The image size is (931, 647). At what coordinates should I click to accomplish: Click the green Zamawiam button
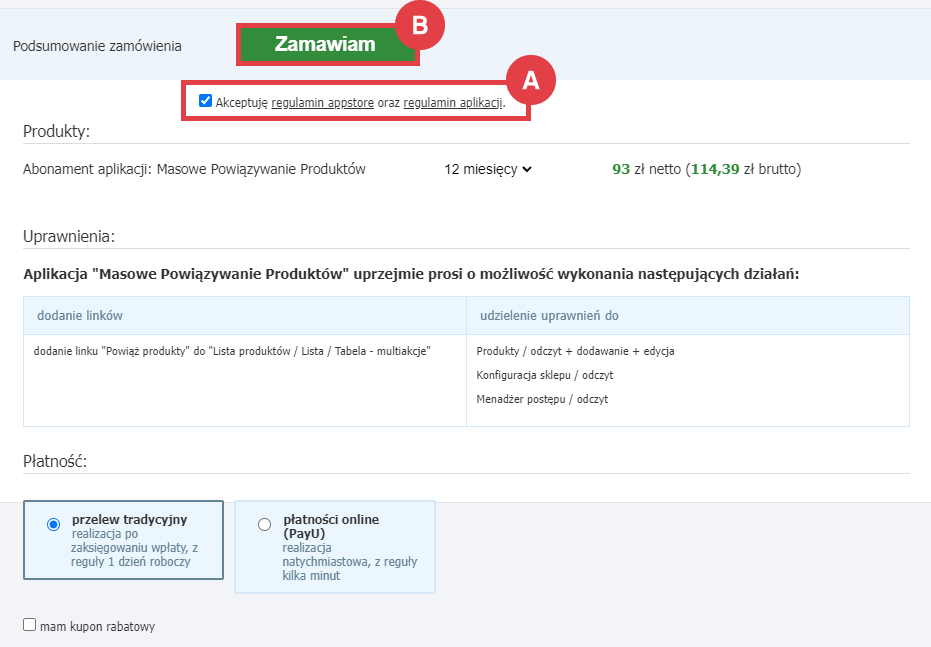click(328, 44)
